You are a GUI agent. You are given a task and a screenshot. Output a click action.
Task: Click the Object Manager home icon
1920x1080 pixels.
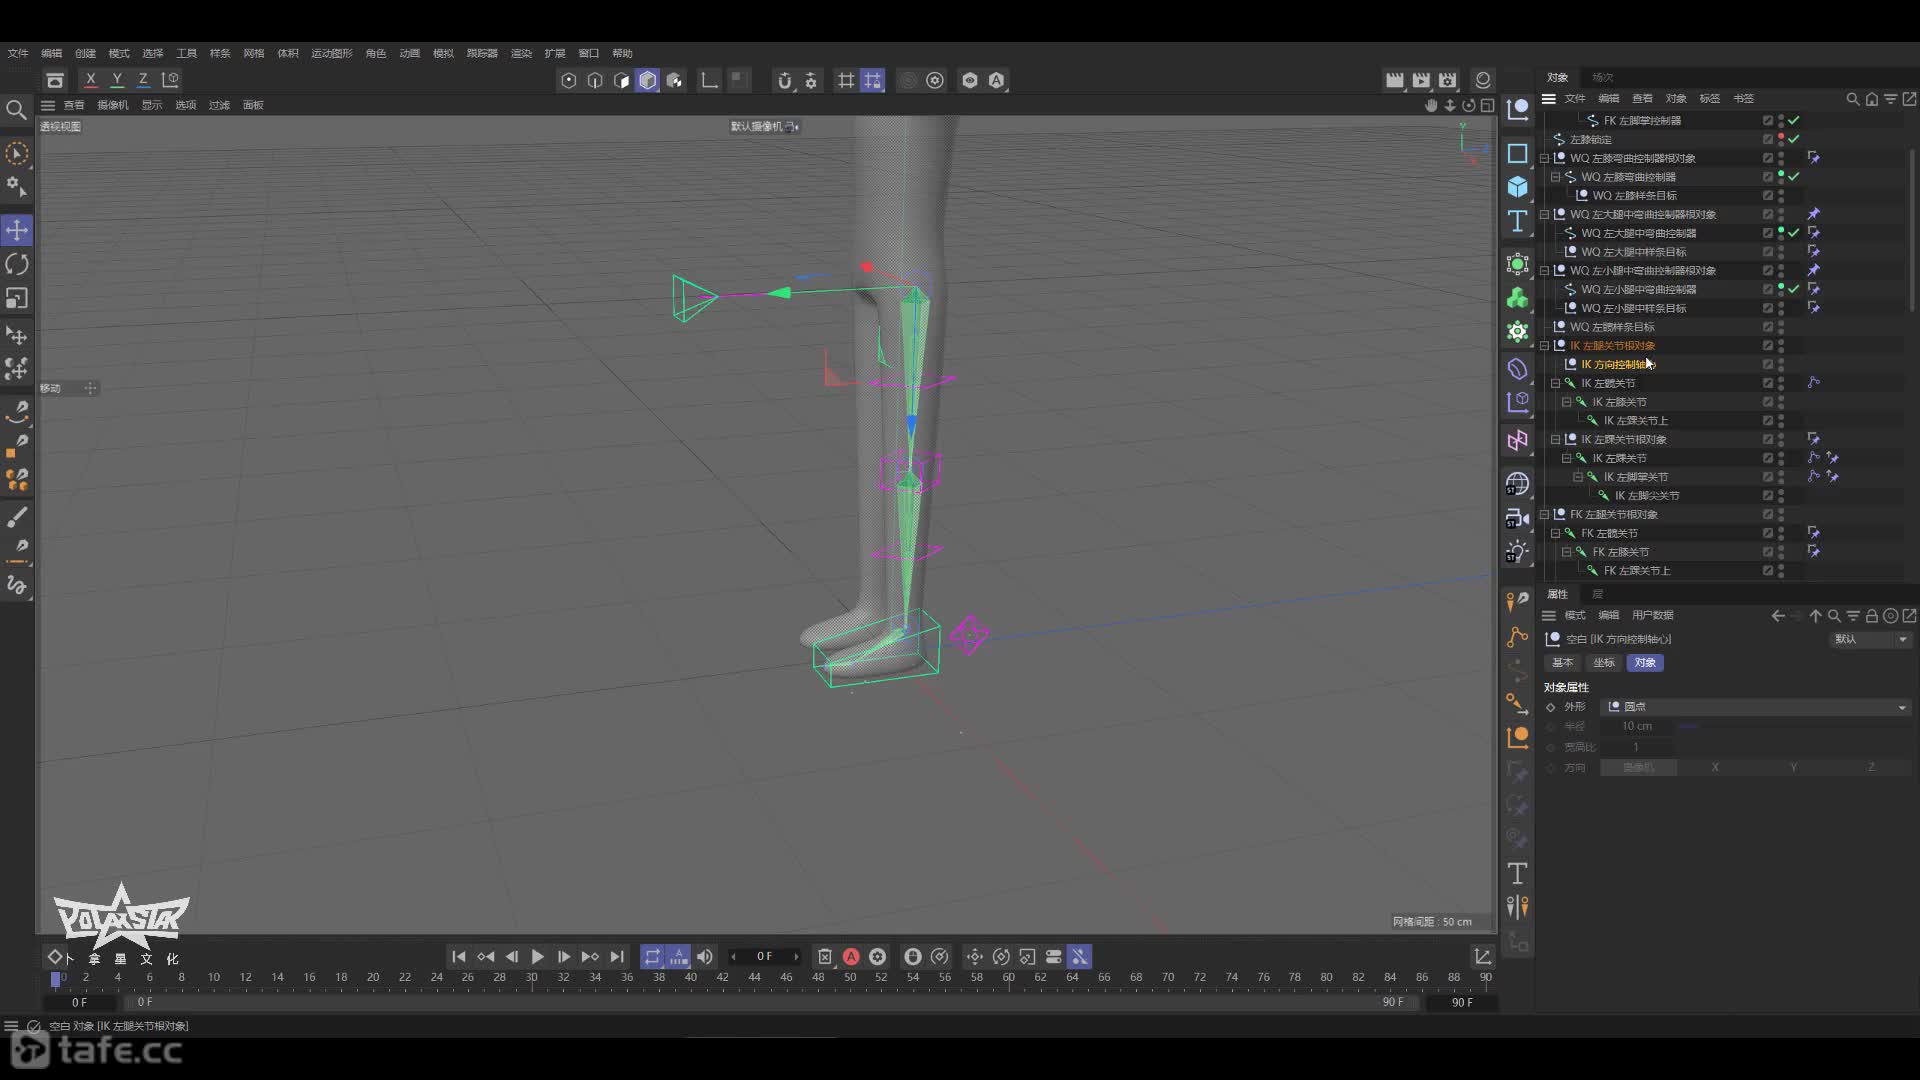point(1871,99)
